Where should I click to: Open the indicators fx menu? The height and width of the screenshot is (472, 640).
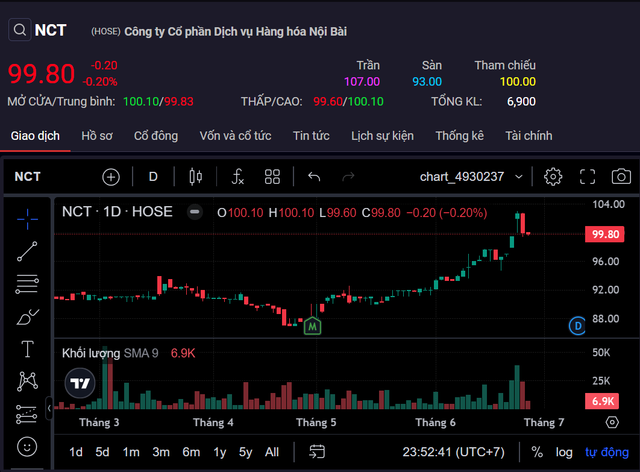pos(238,177)
